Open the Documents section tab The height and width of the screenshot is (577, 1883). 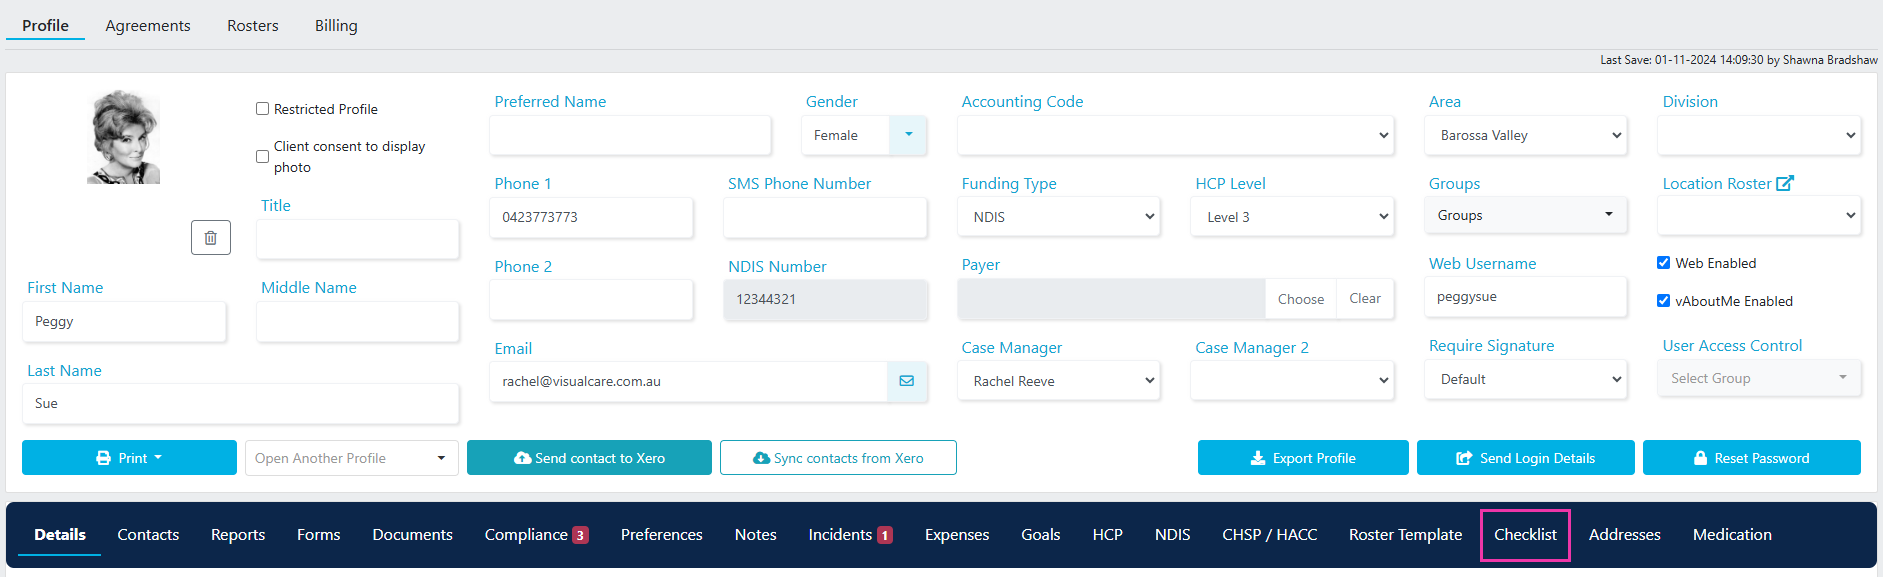(413, 535)
